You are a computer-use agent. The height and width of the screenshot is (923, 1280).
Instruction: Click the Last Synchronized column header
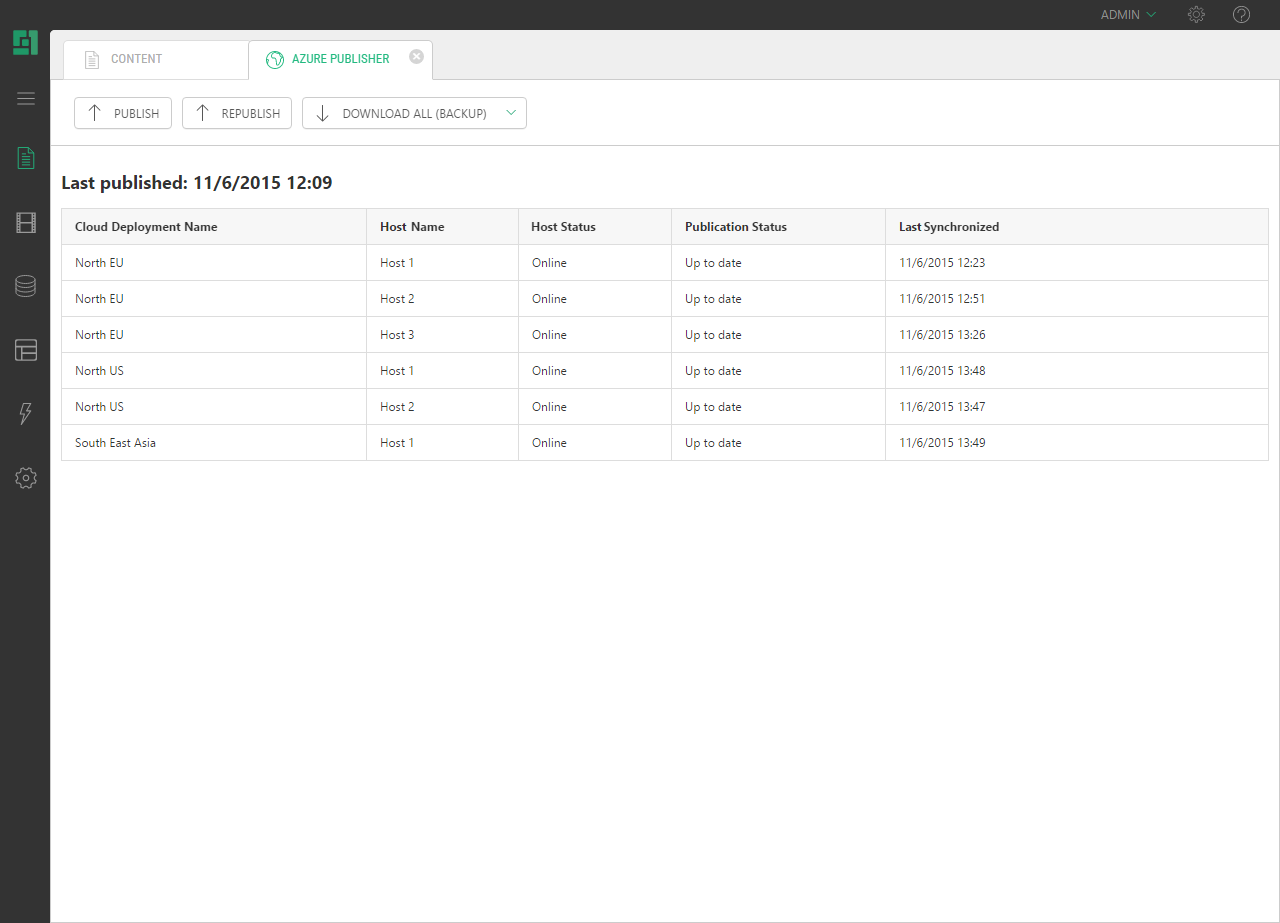pyautogui.click(x=948, y=227)
